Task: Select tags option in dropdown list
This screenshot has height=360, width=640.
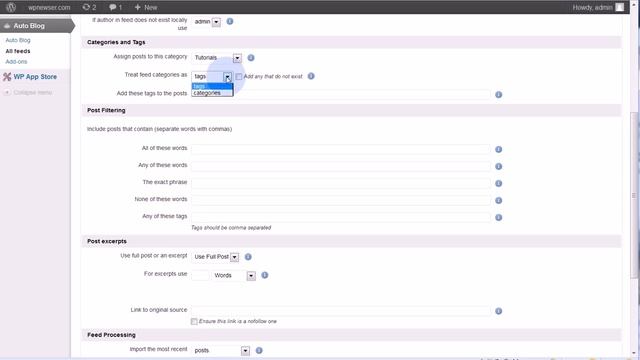Action: click(212, 86)
